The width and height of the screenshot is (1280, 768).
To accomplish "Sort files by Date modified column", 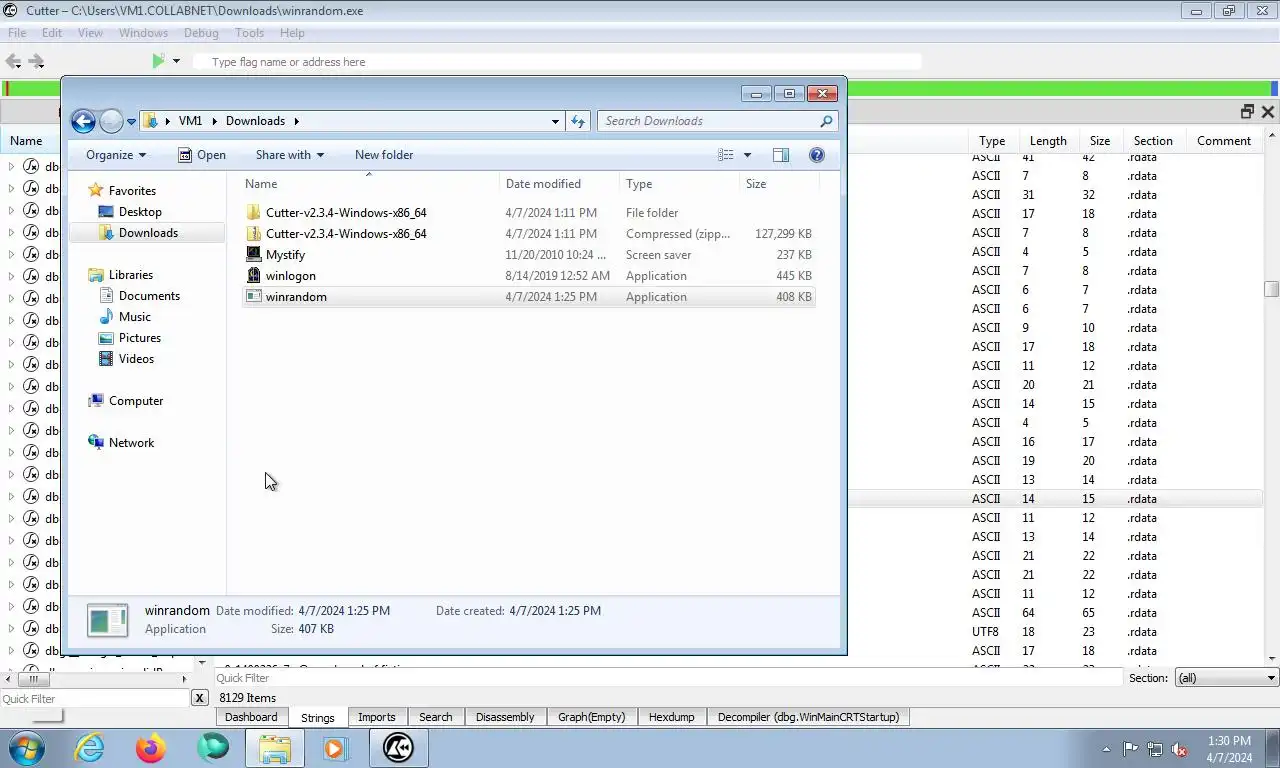I will pos(557,184).
